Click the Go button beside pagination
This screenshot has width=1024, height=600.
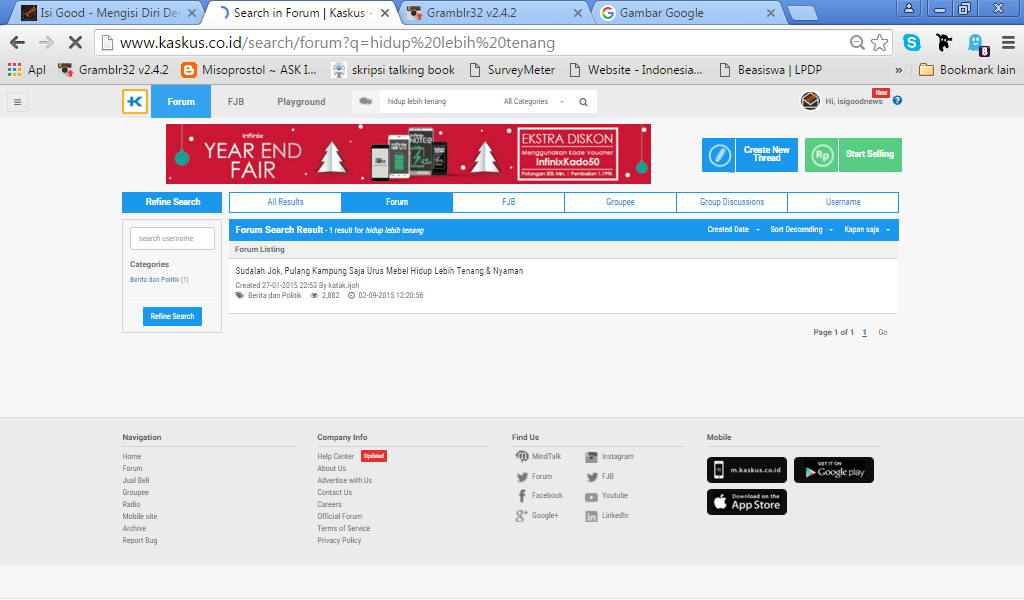click(x=883, y=332)
